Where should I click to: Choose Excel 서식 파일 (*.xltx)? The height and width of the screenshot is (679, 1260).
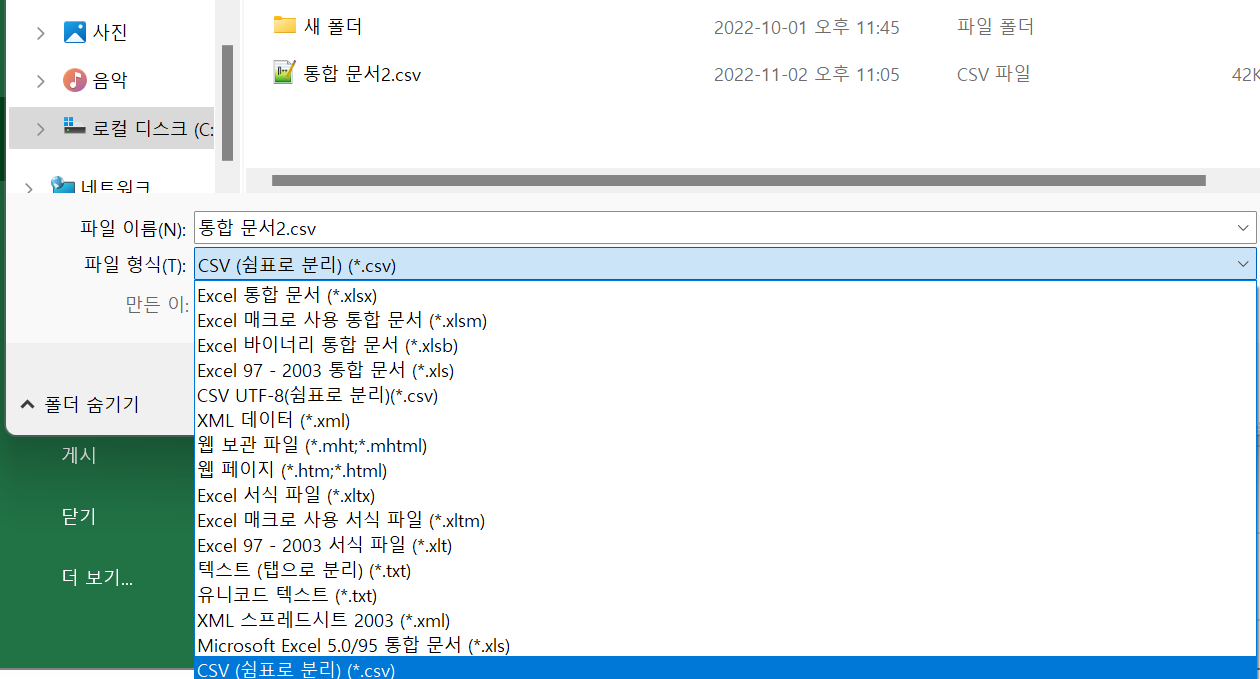(x=725, y=495)
